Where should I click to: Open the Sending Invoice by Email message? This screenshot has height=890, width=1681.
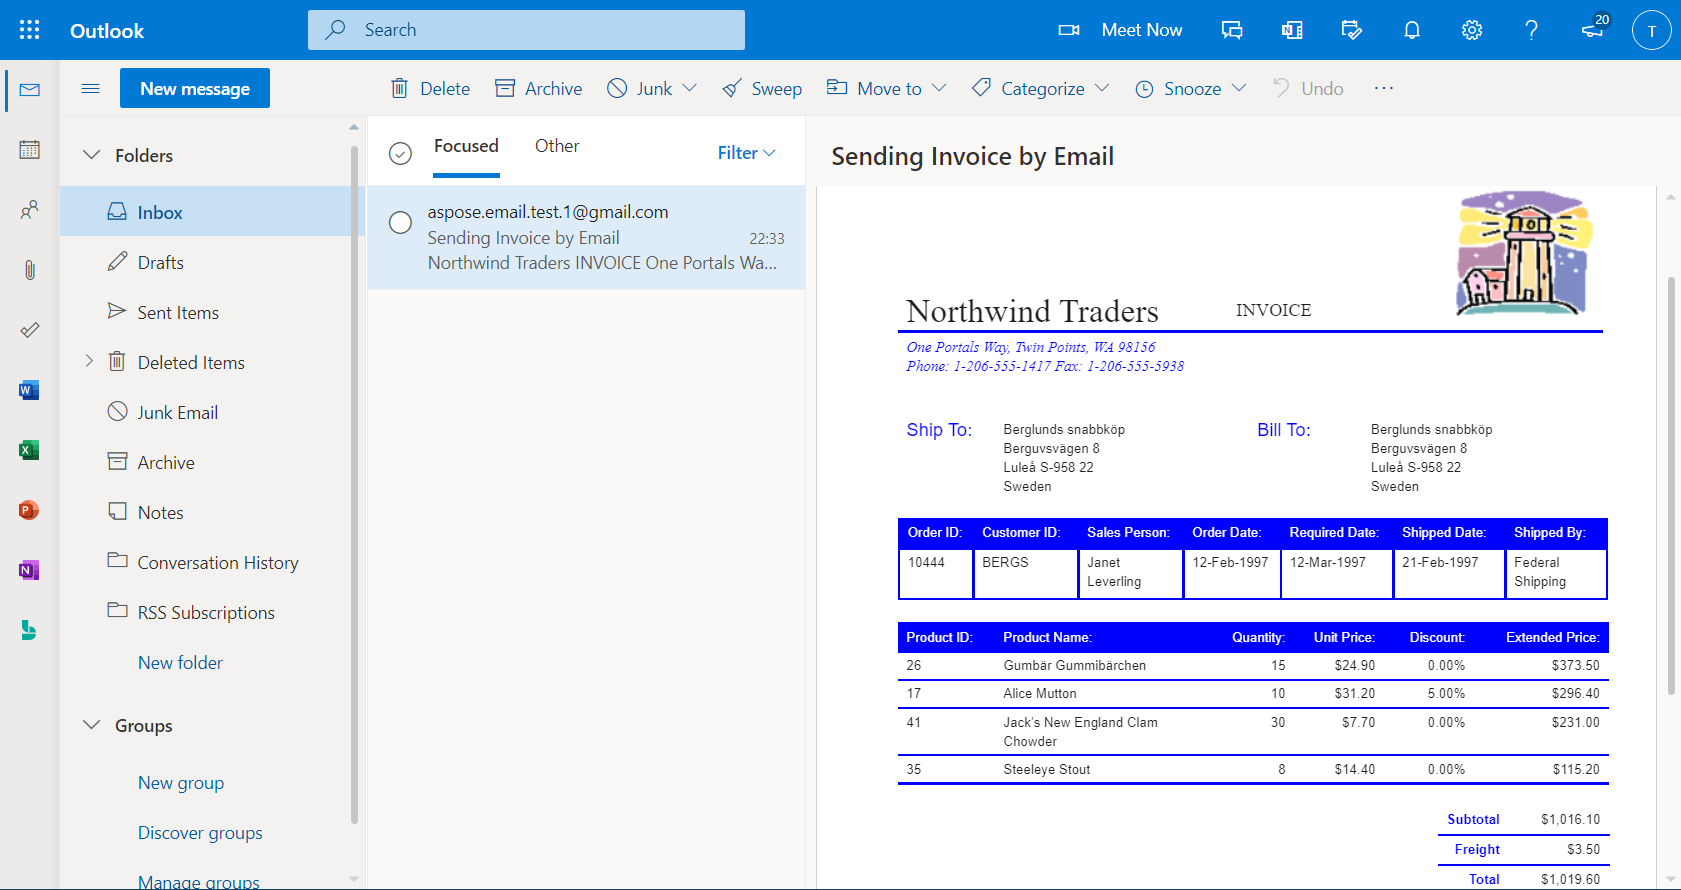[x=586, y=237]
